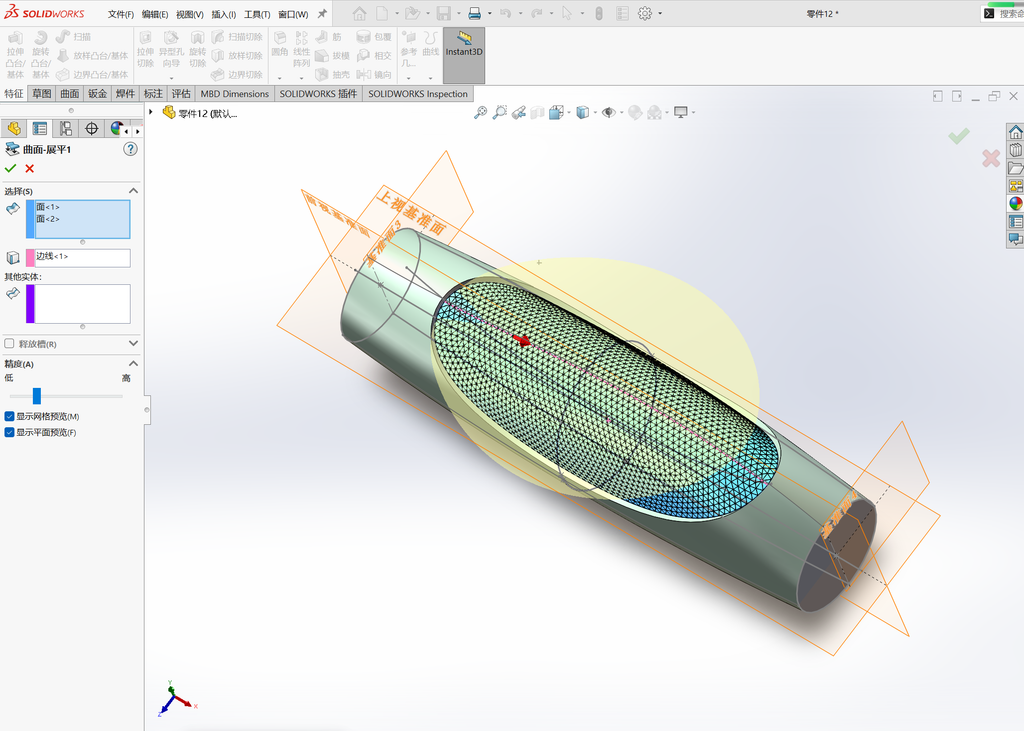Open the Custom Properties task pane icon
1024x731 pixels.
[1016, 221]
